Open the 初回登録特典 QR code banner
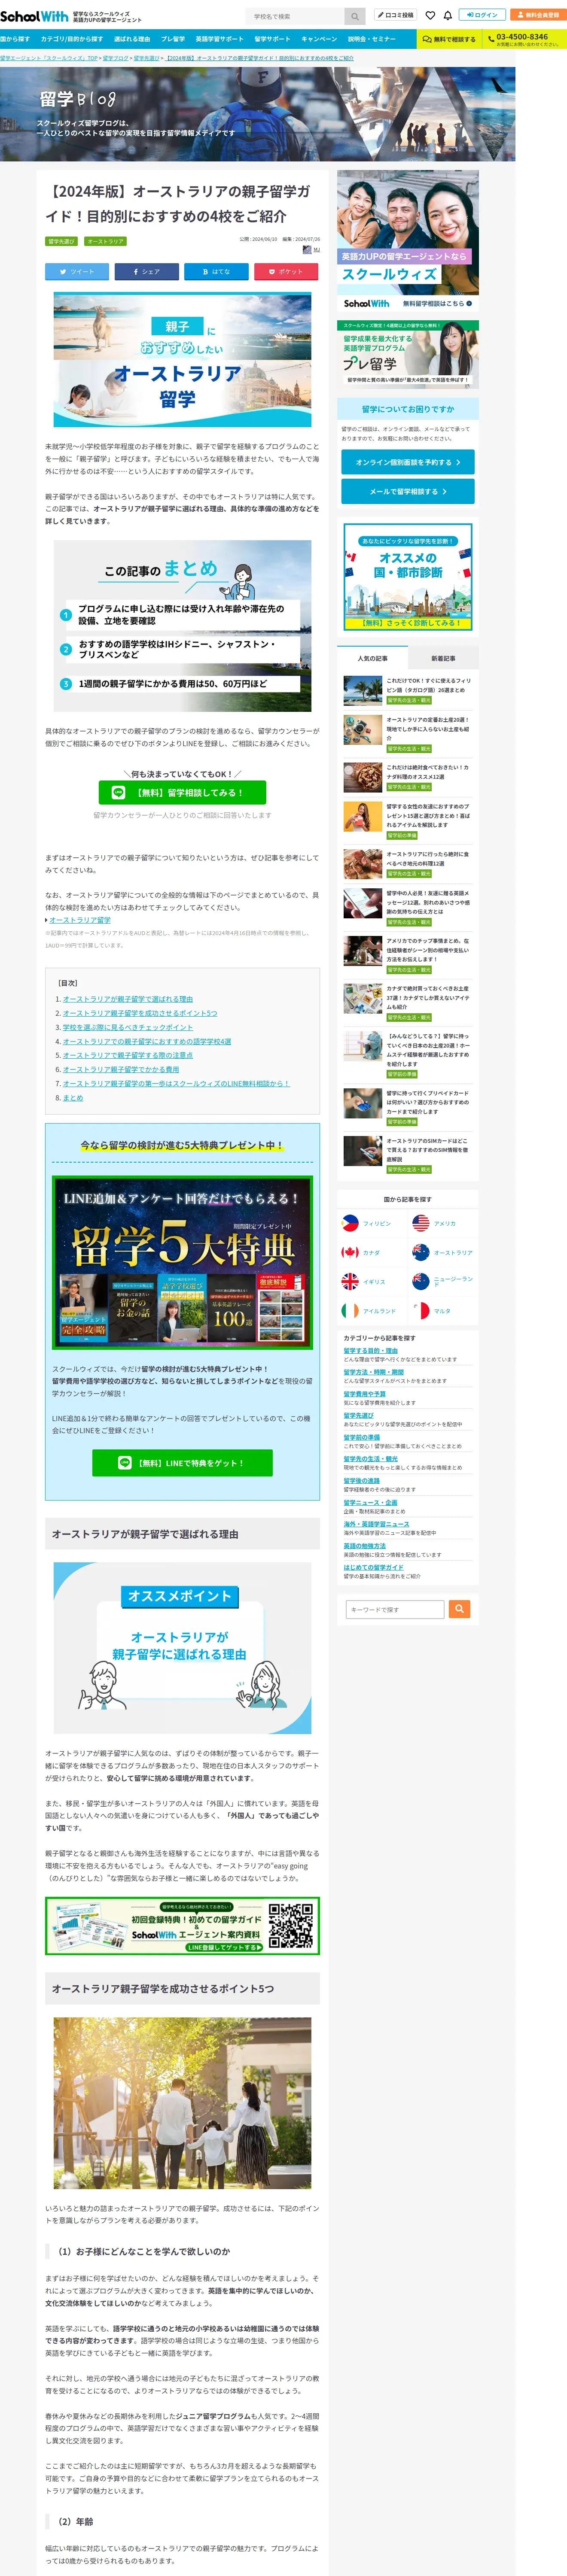 [182, 1925]
